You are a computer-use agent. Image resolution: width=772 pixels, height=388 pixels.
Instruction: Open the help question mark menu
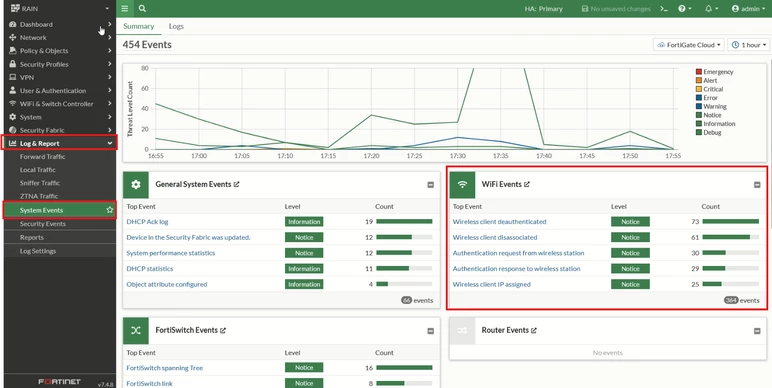click(684, 9)
